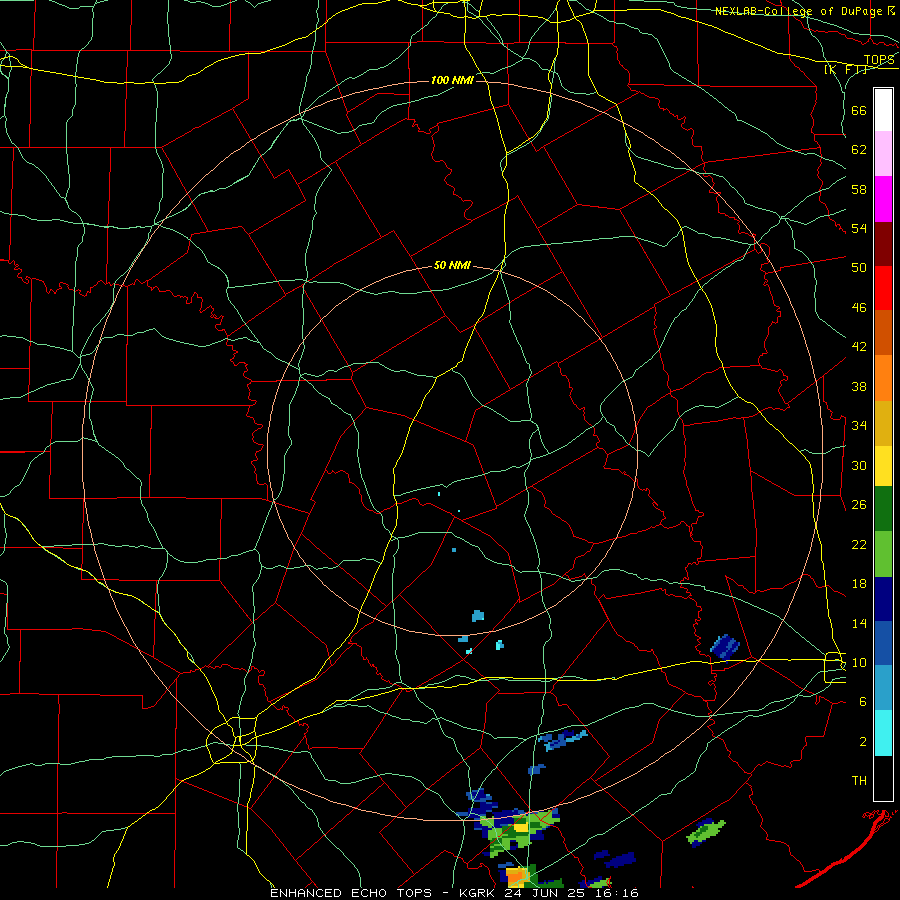
Task: Click the yellow legend swatch
Action: click(x=883, y=466)
